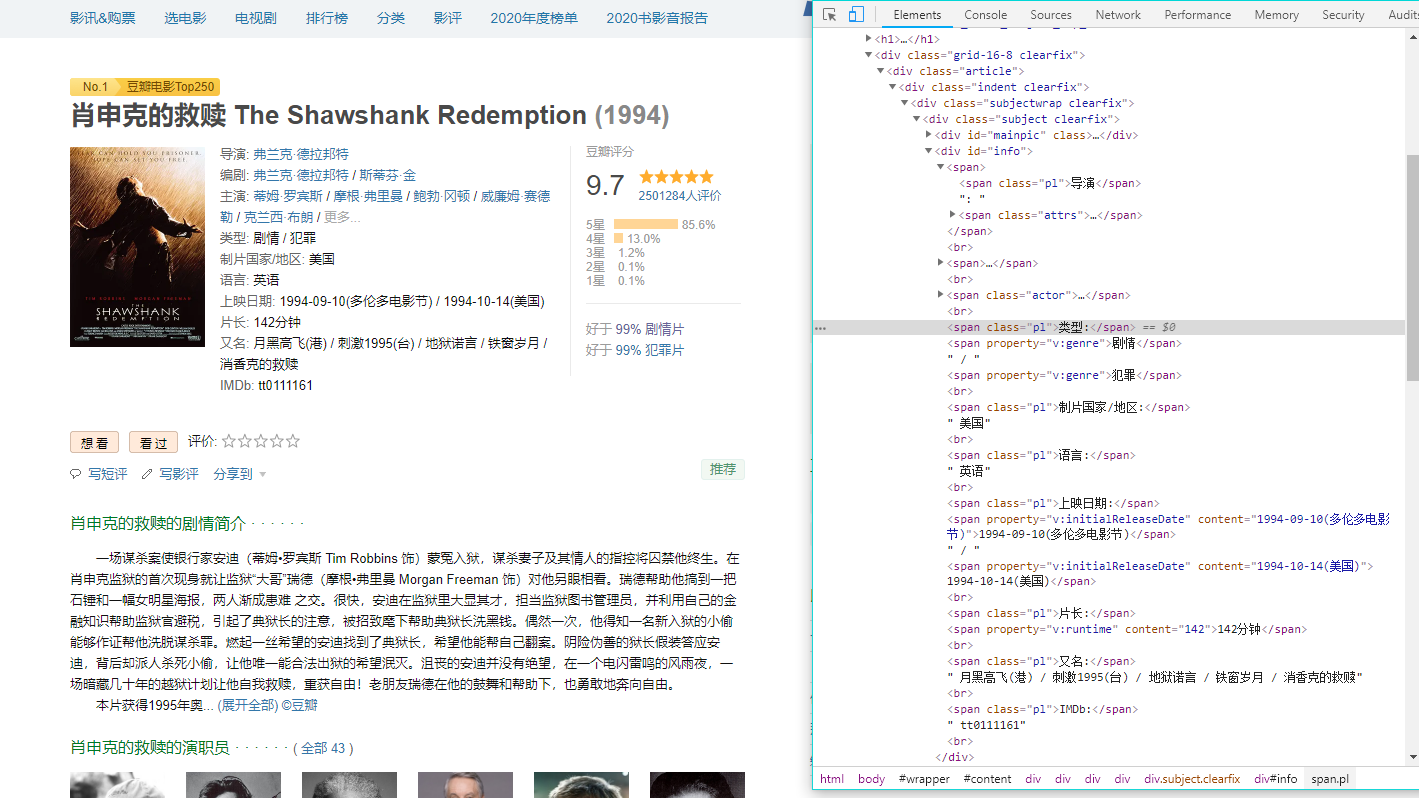The width and height of the screenshot is (1419, 798).
Task: Select the Security tab
Action: 1343,15
